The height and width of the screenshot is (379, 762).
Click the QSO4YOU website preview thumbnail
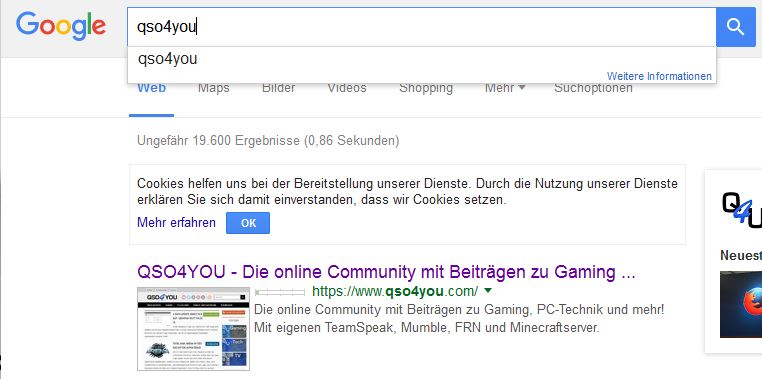(193, 328)
